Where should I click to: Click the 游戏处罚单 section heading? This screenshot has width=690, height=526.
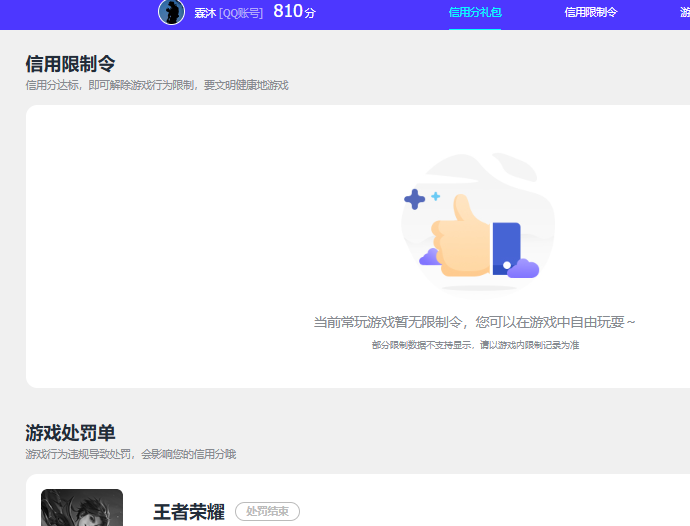(x=70, y=433)
